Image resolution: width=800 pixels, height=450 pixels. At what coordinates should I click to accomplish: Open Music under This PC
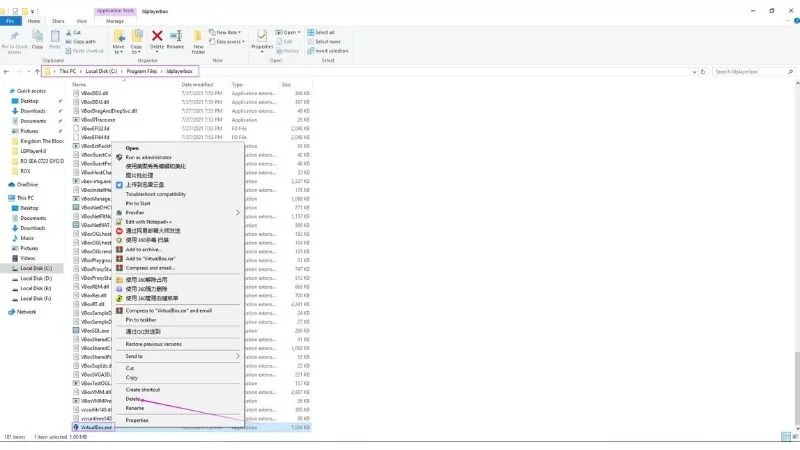[27, 238]
